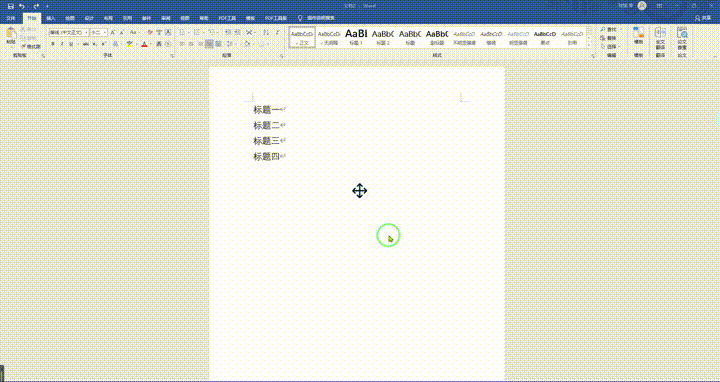720x382 pixels.
Task: Apply the 标题 1 style
Action: coord(356,37)
